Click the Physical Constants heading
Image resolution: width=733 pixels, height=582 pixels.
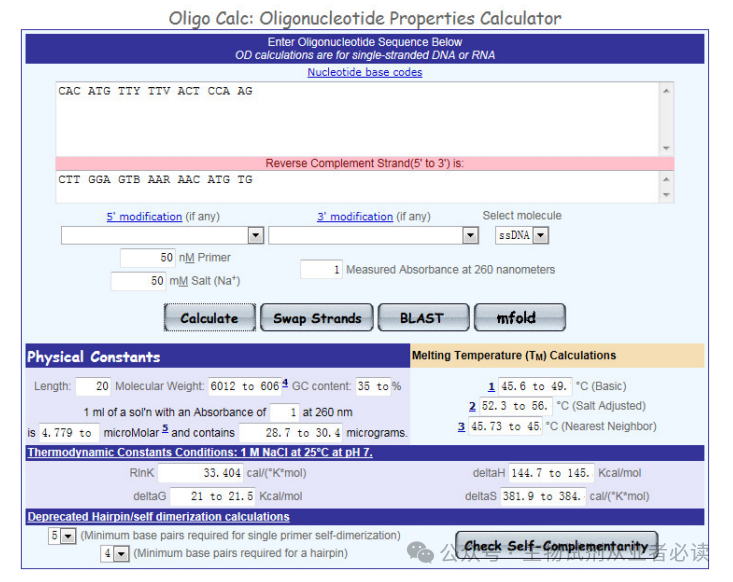tap(93, 357)
